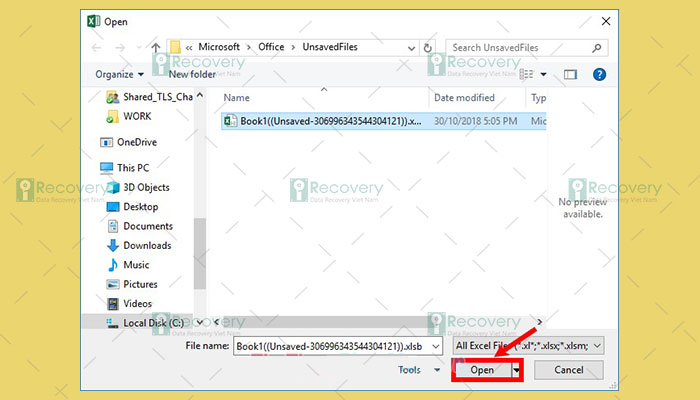Open the view options dropdown arrow
Image resolution: width=700 pixels, height=400 pixels.
[x=543, y=74]
